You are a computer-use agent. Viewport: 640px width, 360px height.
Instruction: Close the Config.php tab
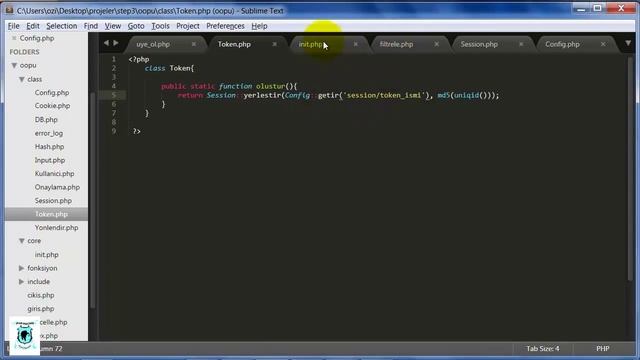(603, 44)
